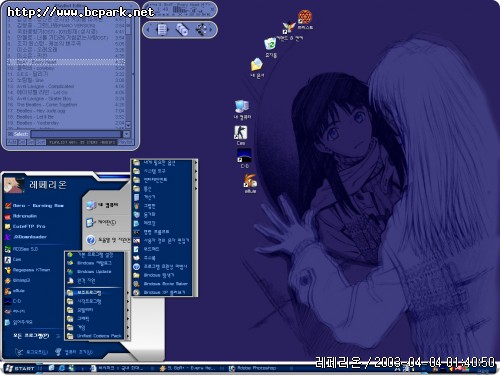Open Winamp3 in the Start menu list
Image resolution: width=500 pixels, height=375 pixels.
point(17,280)
